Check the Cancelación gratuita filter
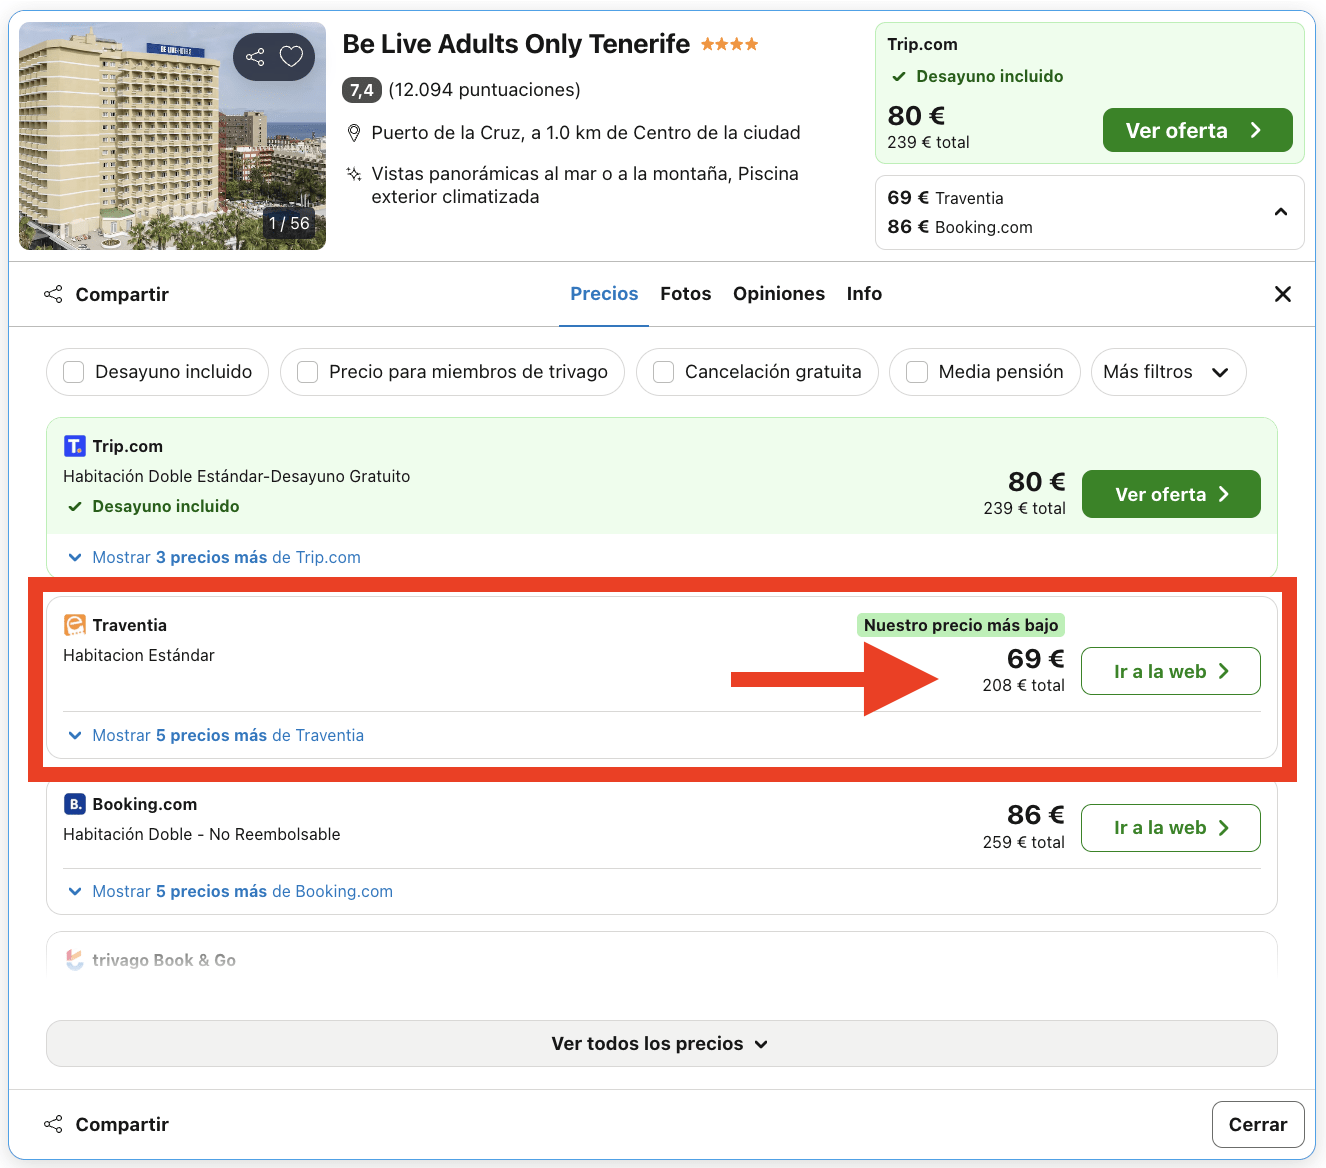Image resolution: width=1326 pixels, height=1168 pixels. [x=662, y=371]
